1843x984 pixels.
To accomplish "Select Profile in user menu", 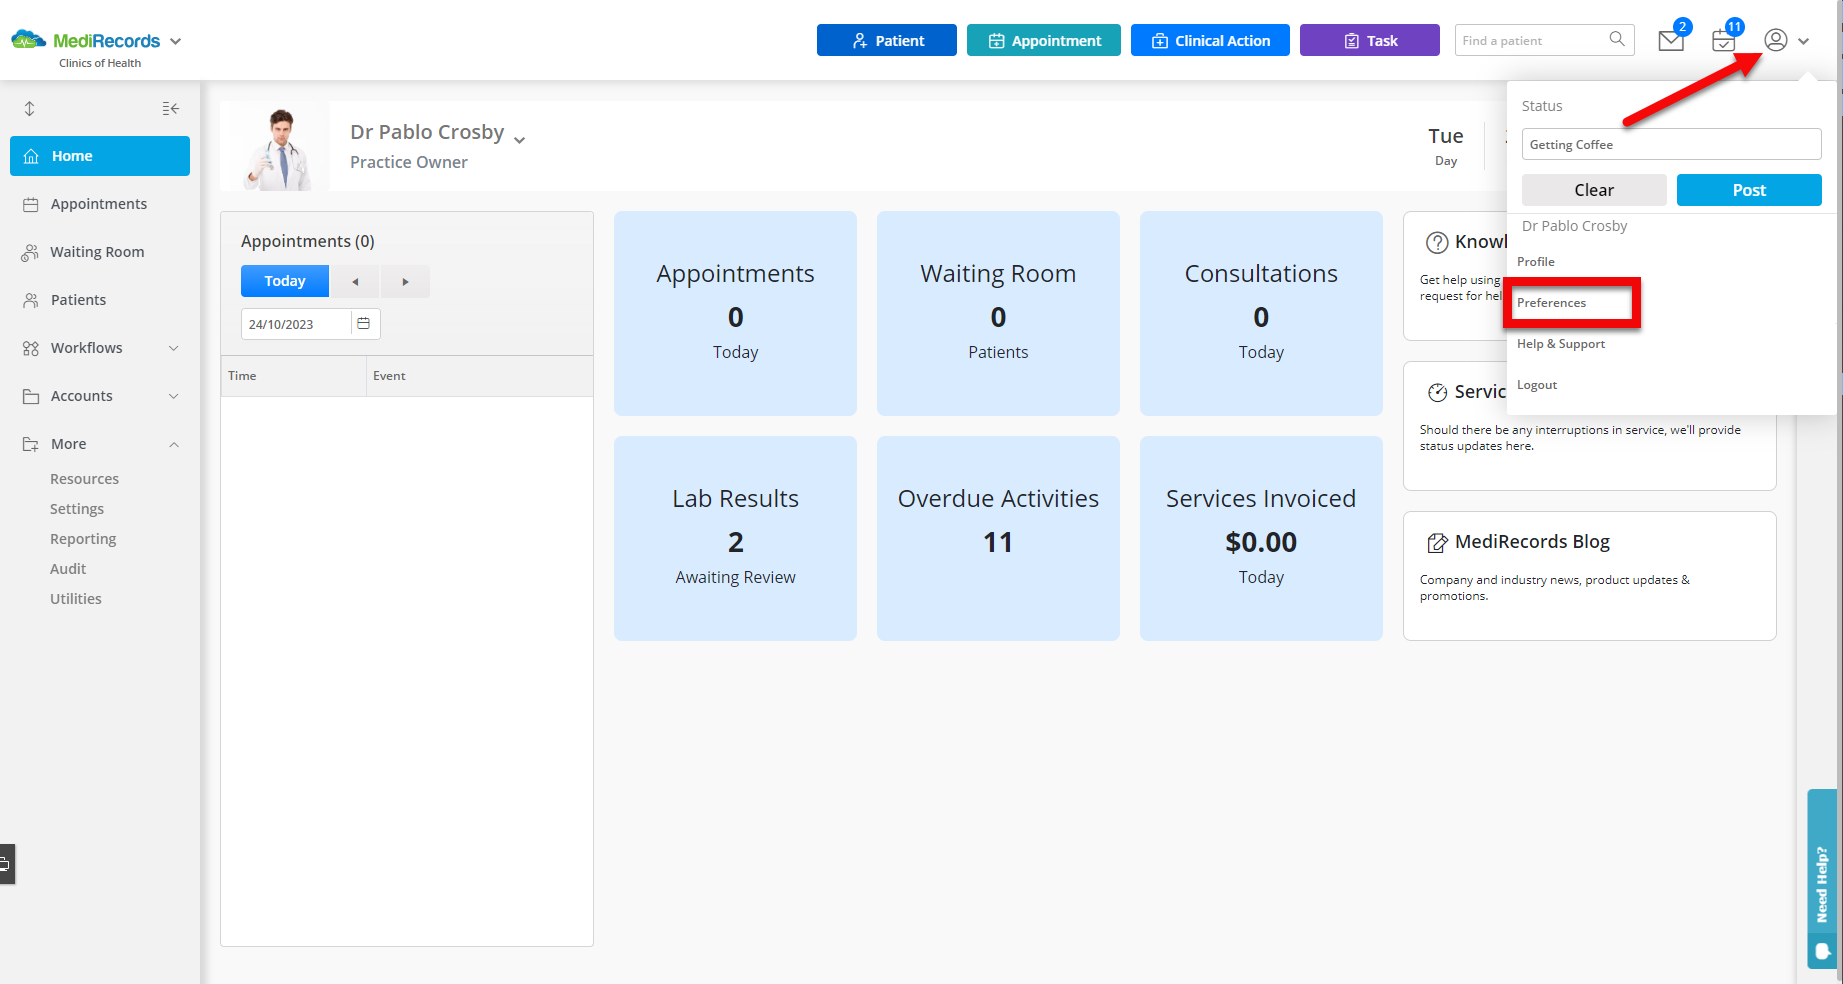I will coord(1536,262).
